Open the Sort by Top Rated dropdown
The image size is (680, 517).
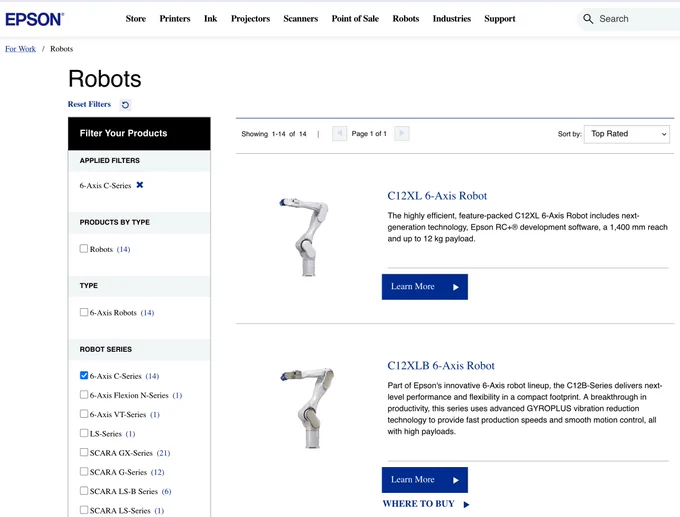627,134
